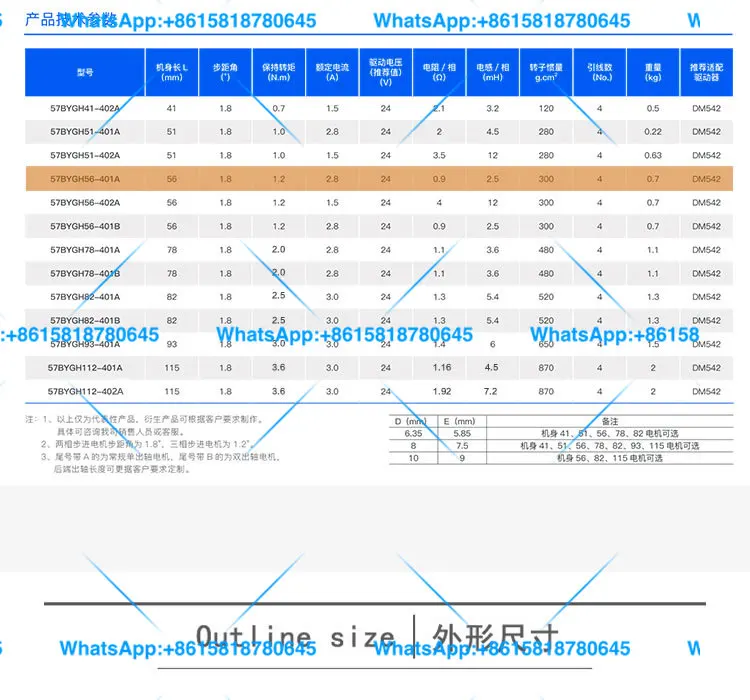Click the 外形尺寸 heading
The width and height of the screenshot is (750, 700).
point(496,637)
